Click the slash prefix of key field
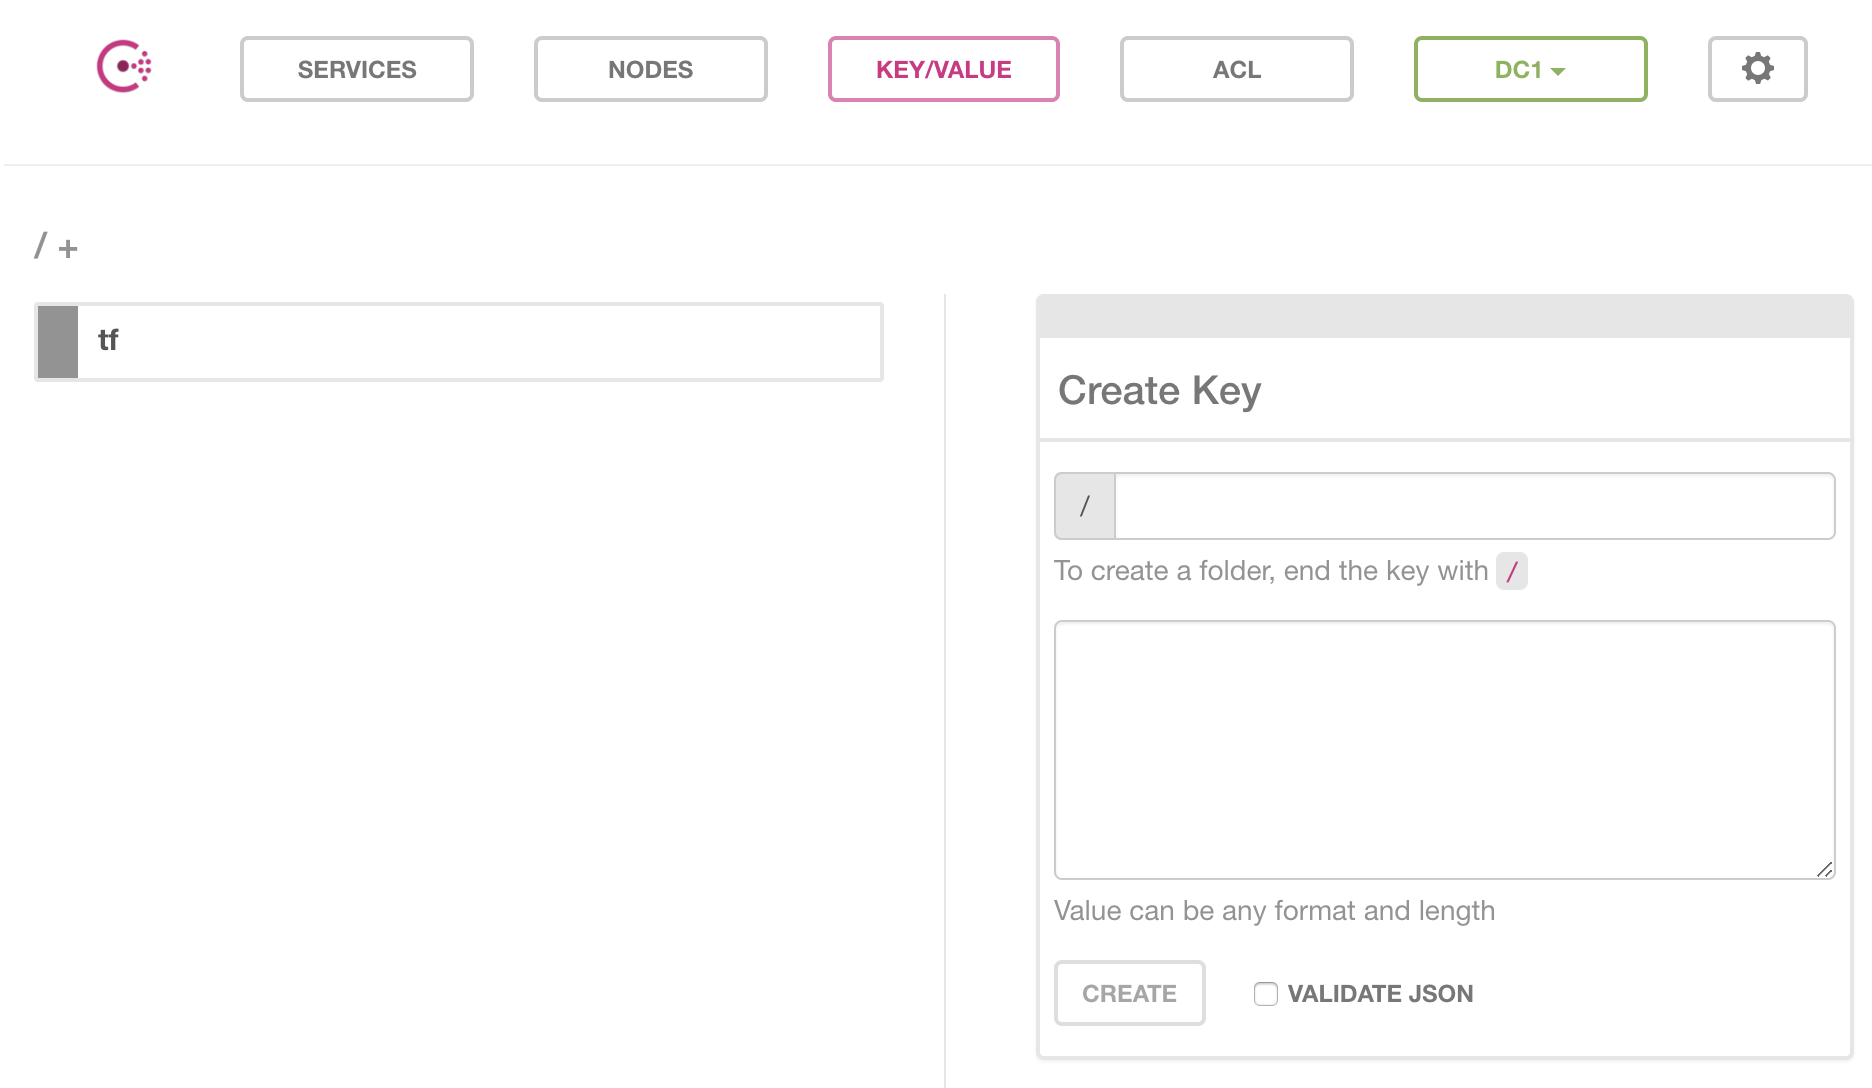This screenshot has height=1088, width=1872. pos(1085,506)
